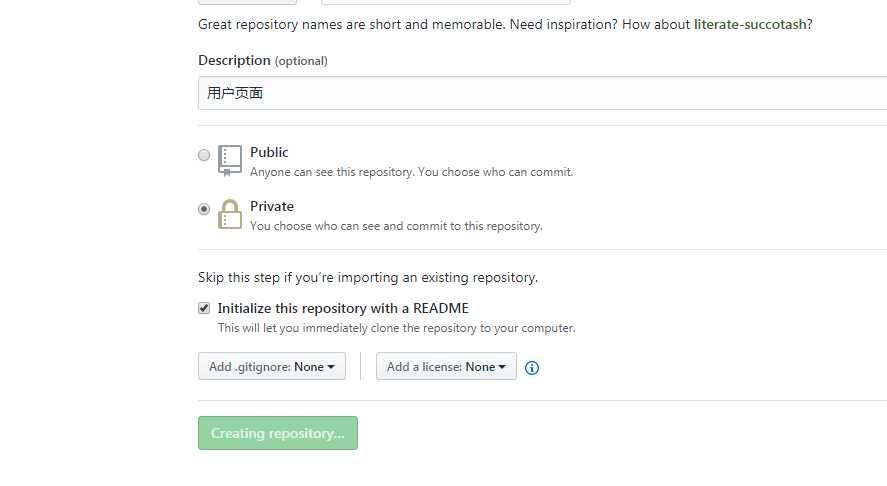Click the Initialize this repository with a README label
The width and height of the screenshot is (887, 486).
[343, 308]
